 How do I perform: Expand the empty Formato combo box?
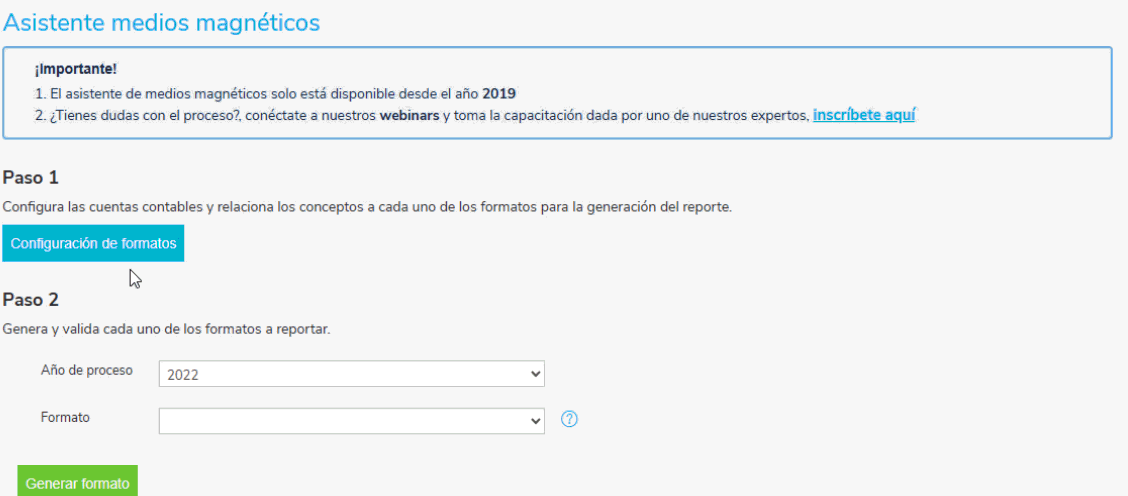351,421
